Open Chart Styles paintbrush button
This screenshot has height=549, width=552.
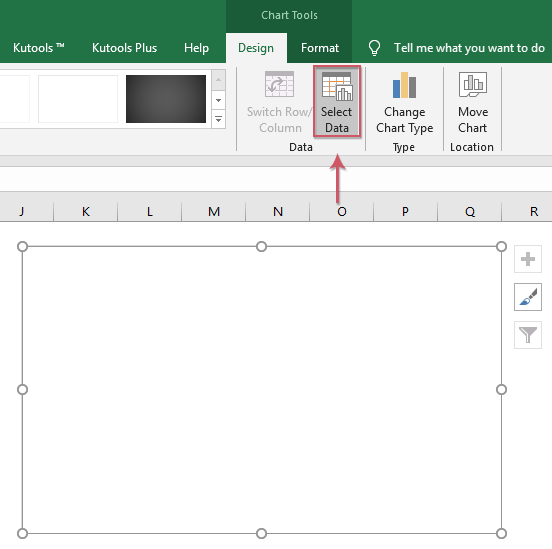pyautogui.click(x=528, y=297)
